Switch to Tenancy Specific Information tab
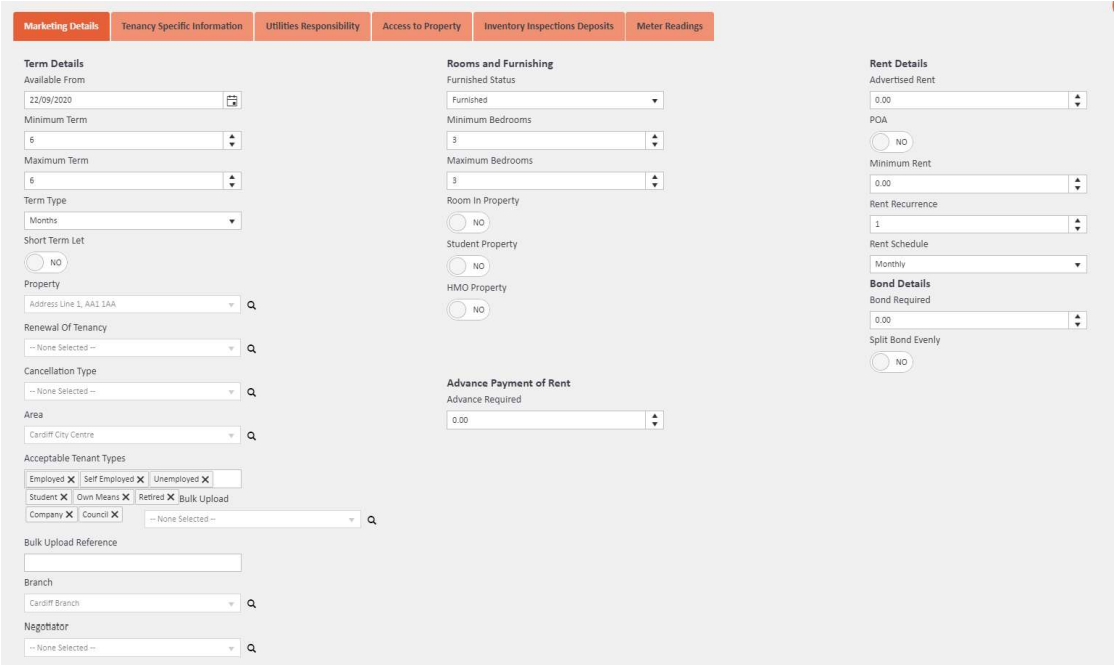Image resolution: width=1117 pixels, height=667 pixels. coord(181,26)
